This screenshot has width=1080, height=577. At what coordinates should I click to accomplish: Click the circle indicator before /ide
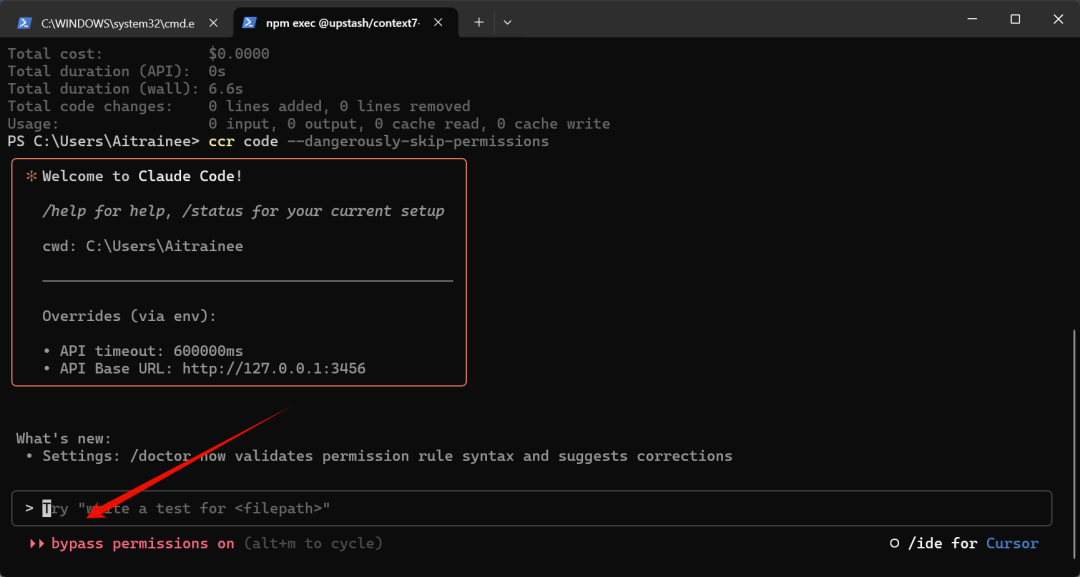click(x=895, y=544)
